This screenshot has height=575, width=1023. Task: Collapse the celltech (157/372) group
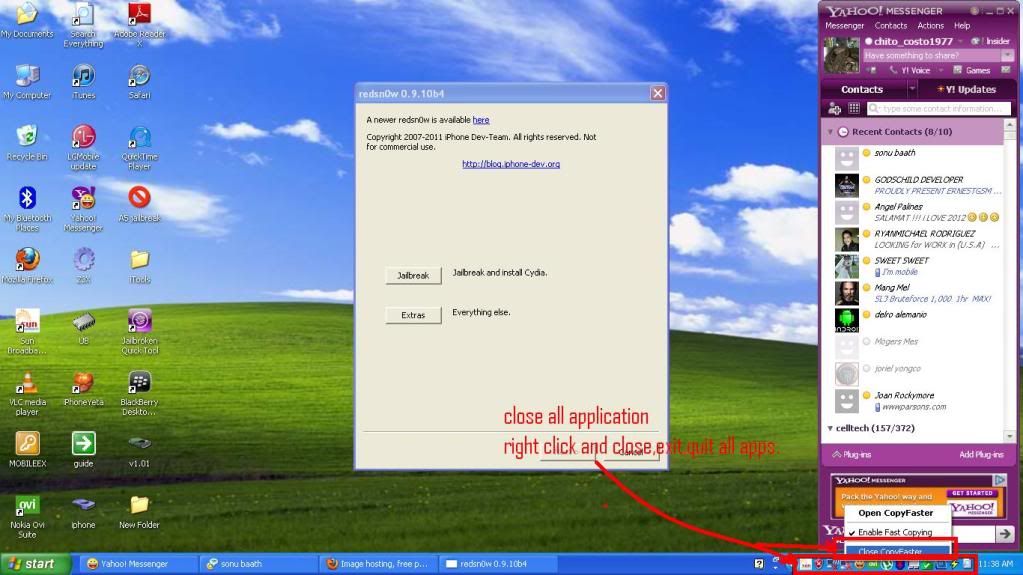pyautogui.click(x=830, y=429)
